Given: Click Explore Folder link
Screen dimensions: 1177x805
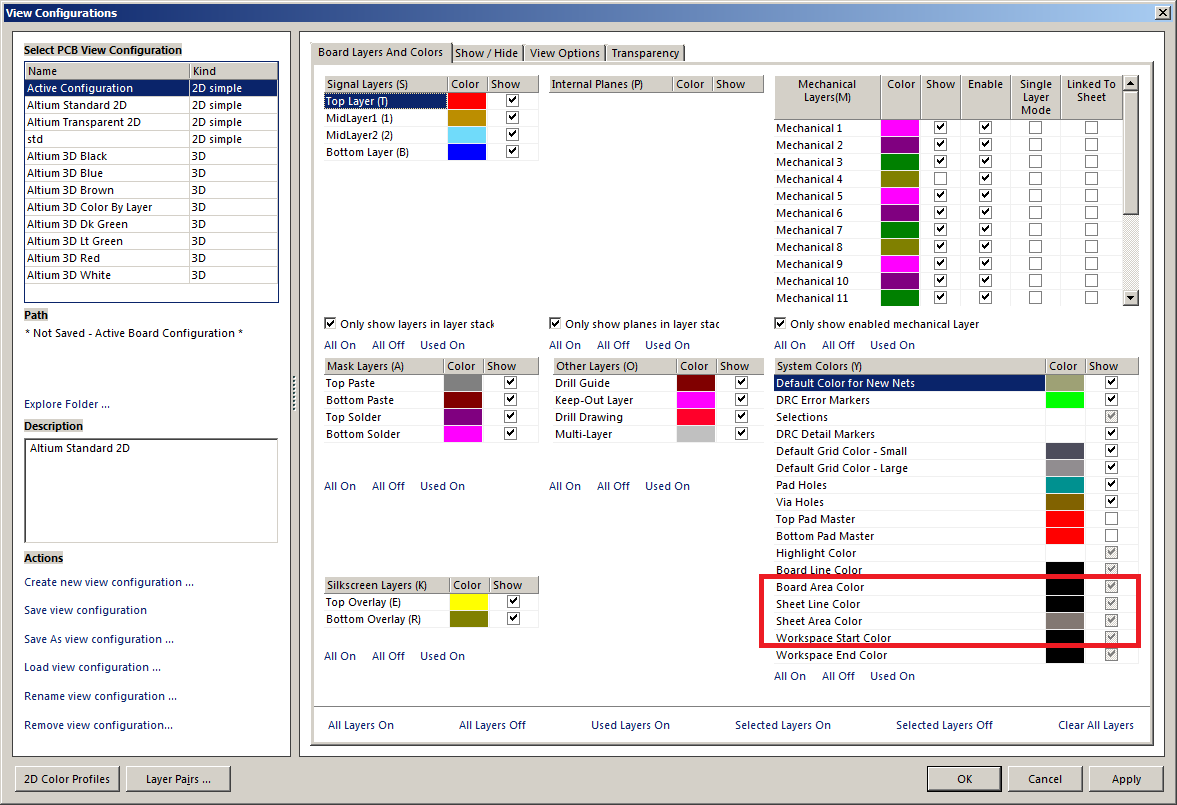Looking at the screenshot, I should tap(67, 404).
